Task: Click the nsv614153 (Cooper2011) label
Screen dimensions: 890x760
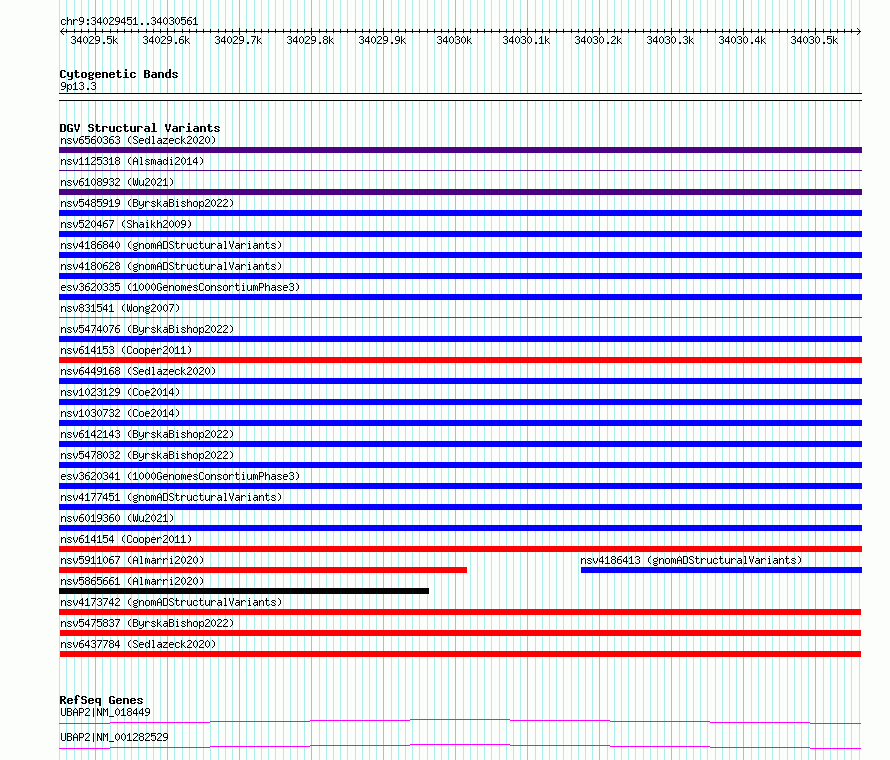Action: tap(126, 350)
